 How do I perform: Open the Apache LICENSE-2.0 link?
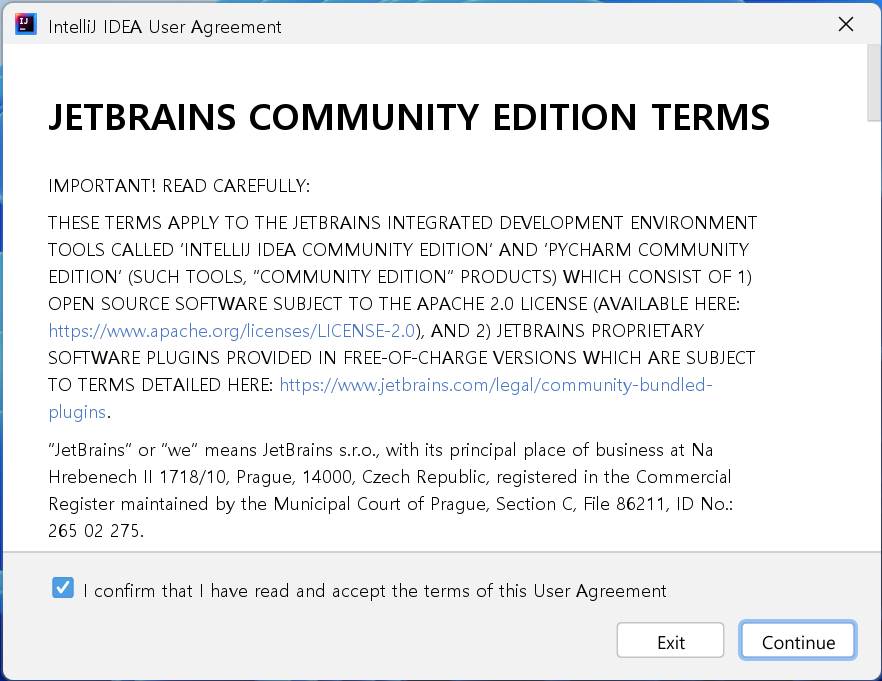click(231, 330)
